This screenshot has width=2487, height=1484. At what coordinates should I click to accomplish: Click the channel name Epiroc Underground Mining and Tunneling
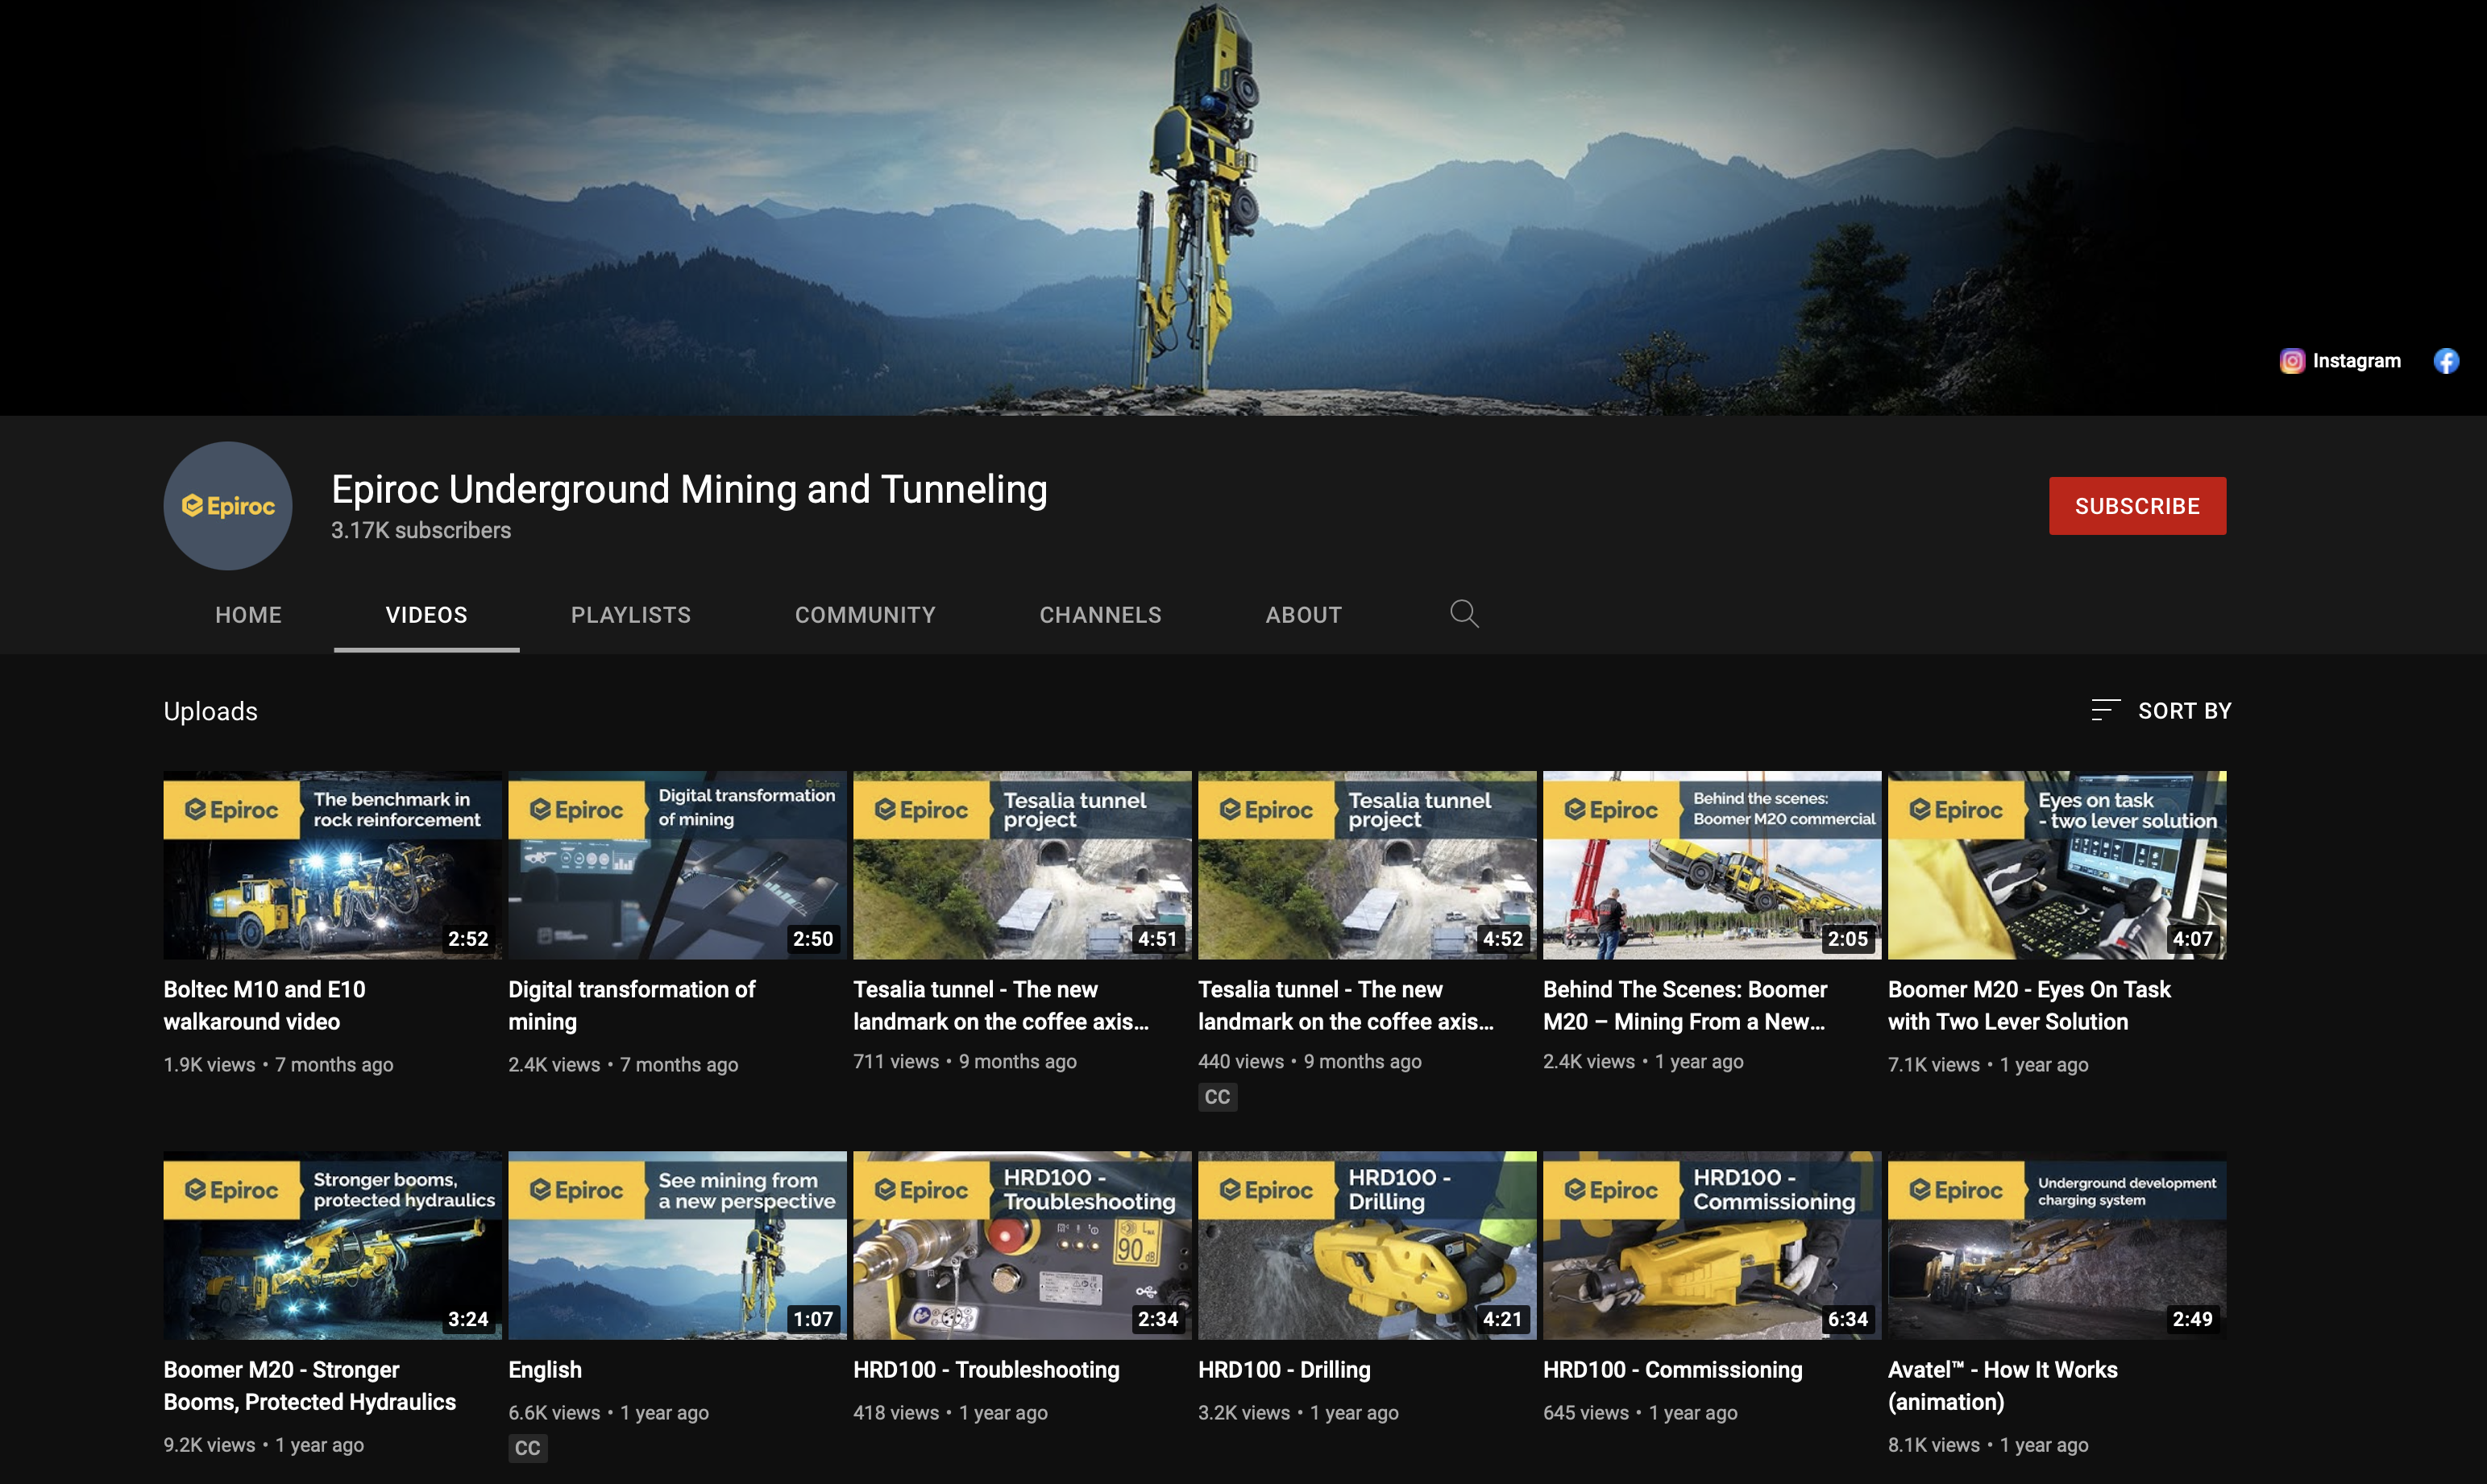click(688, 489)
